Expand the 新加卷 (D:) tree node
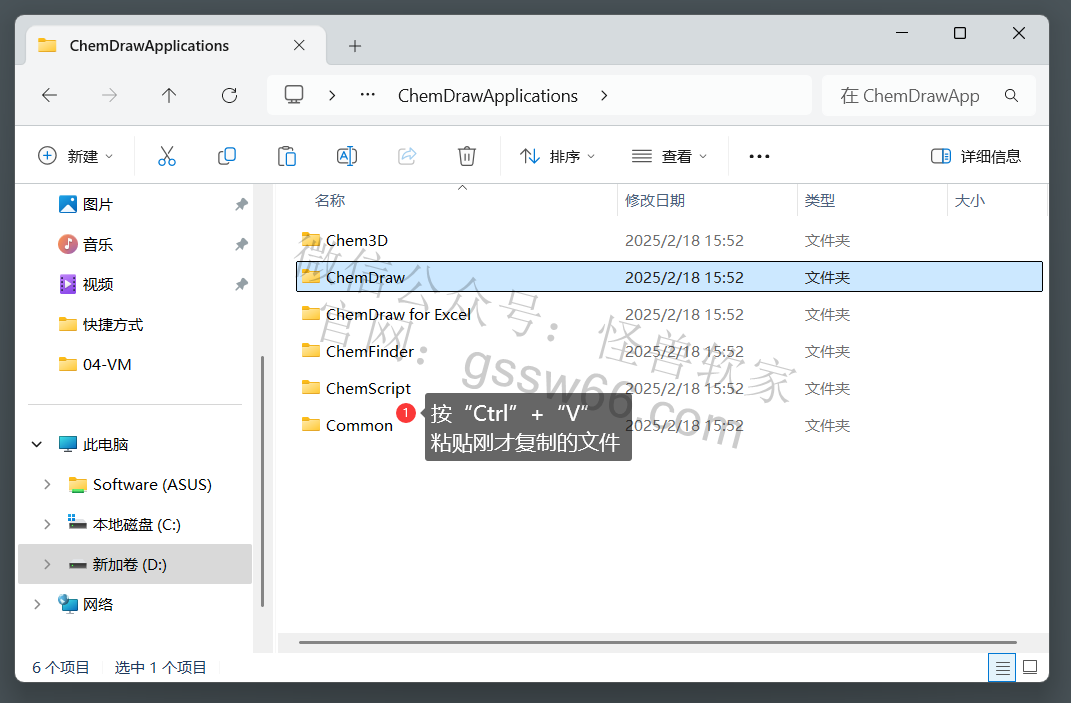 (x=47, y=564)
